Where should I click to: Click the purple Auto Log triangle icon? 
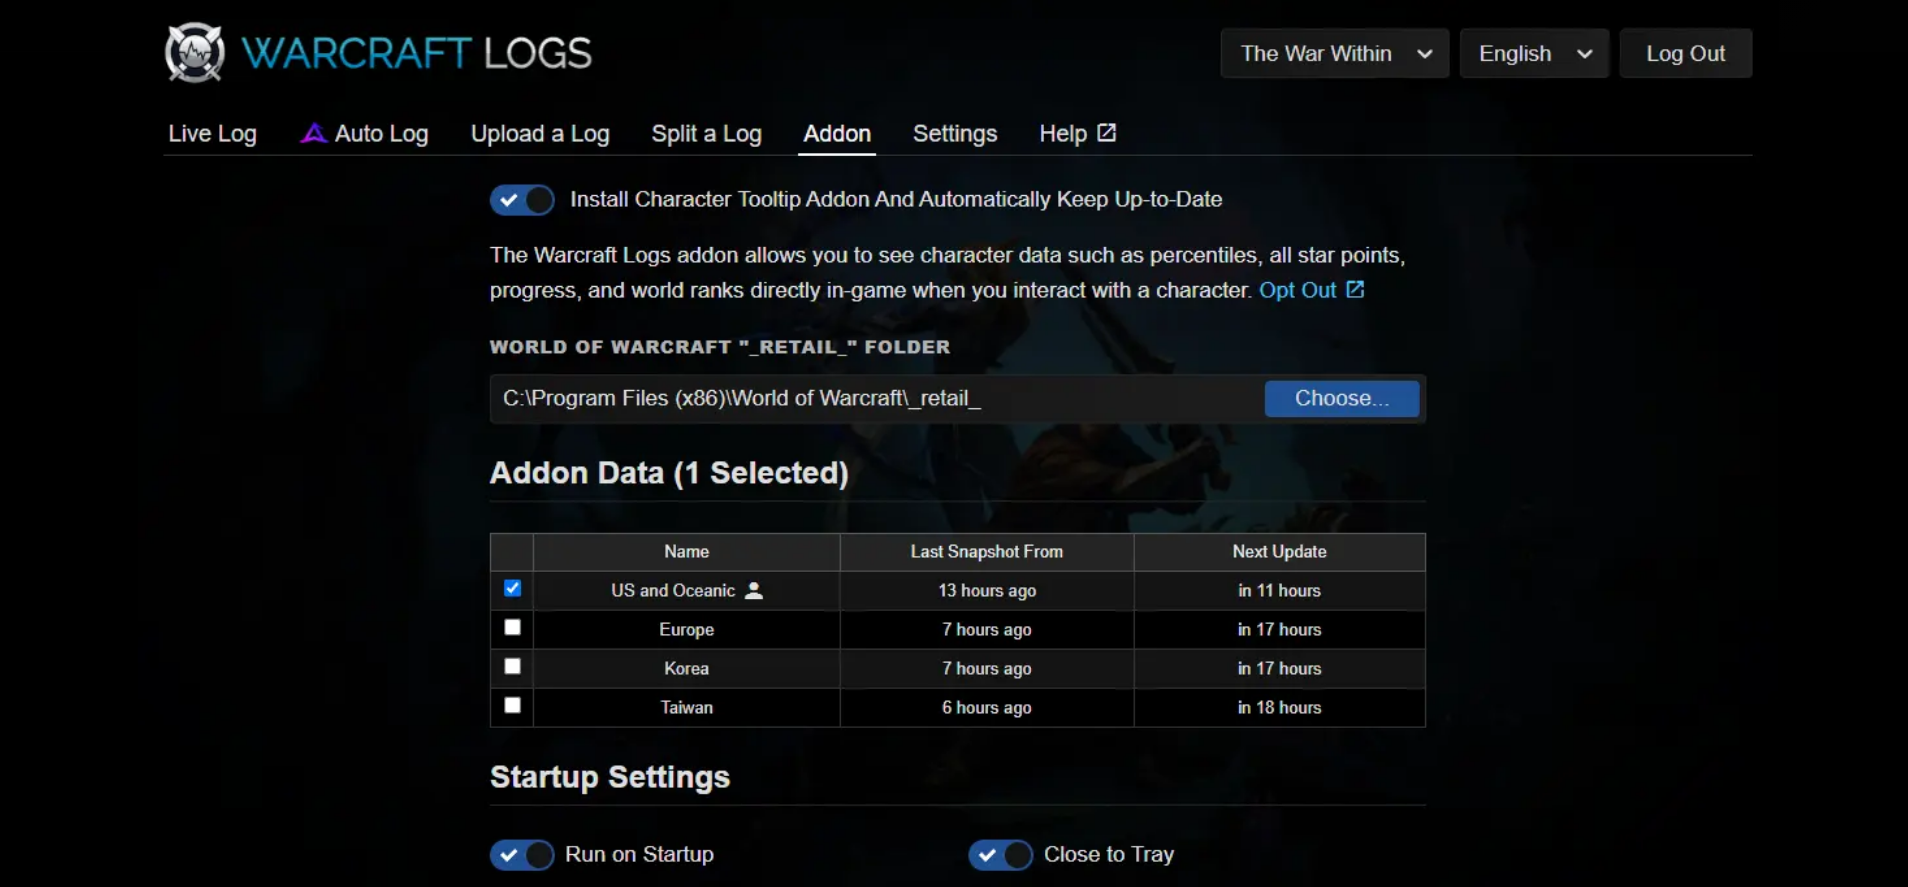coord(314,133)
